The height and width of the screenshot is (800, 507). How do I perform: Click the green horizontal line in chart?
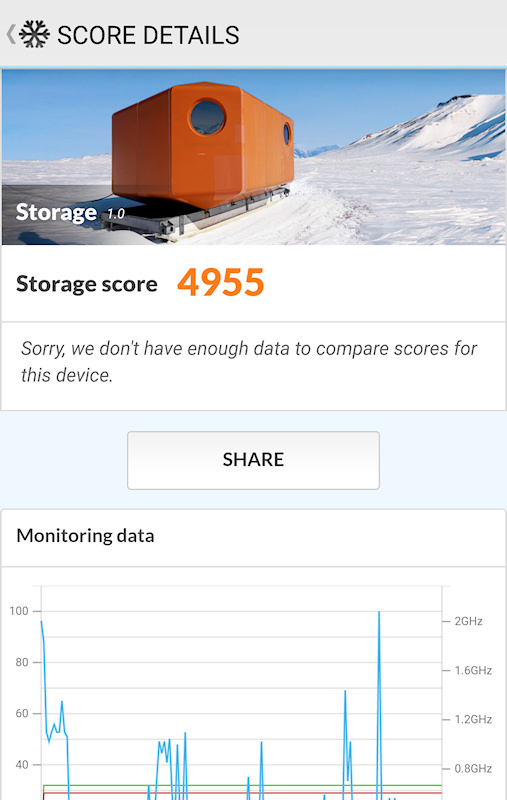(x=242, y=786)
